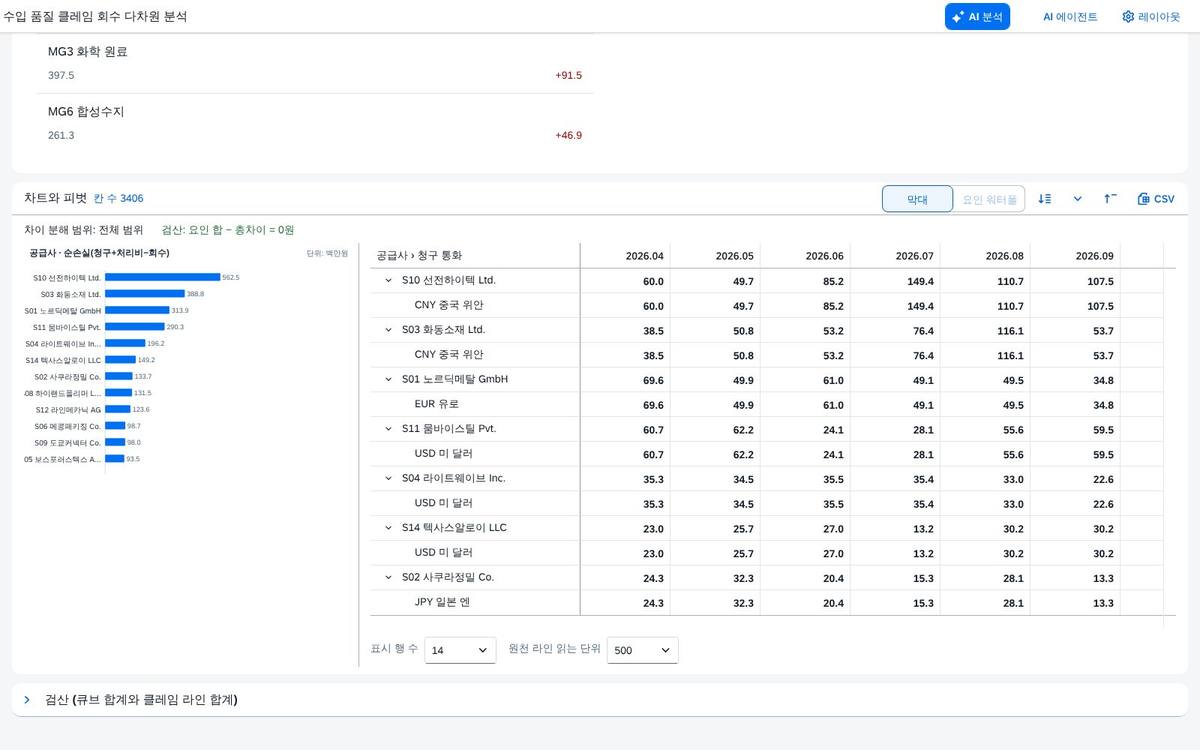Click the 차이 분해 범위: 전체 범위 text
This screenshot has height=750, width=1200.
(x=84, y=230)
